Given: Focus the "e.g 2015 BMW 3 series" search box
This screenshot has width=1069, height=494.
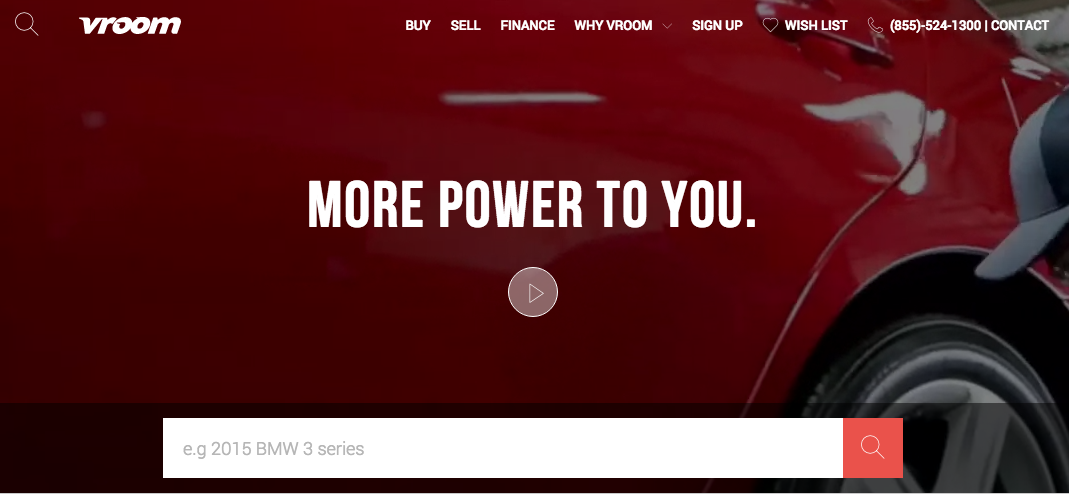Looking at the screenshot, I should [x=503, y=448].
